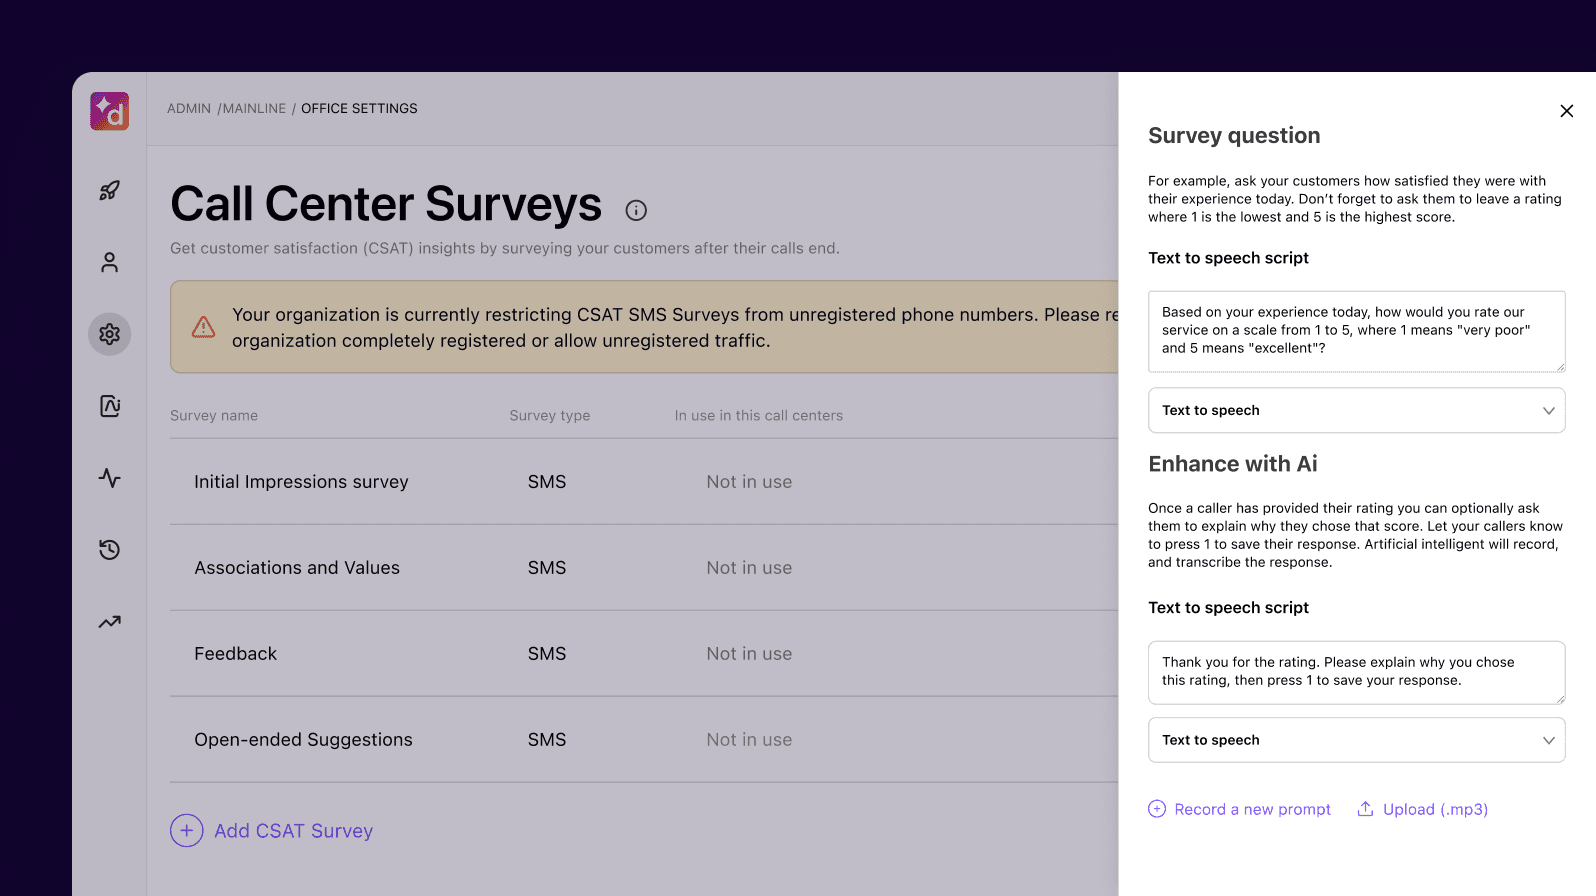Image resolution: width=1596 pixels, height=896 pixels.
Task: Open the activity pulse sidebar icon
Action: click(110, 478)
